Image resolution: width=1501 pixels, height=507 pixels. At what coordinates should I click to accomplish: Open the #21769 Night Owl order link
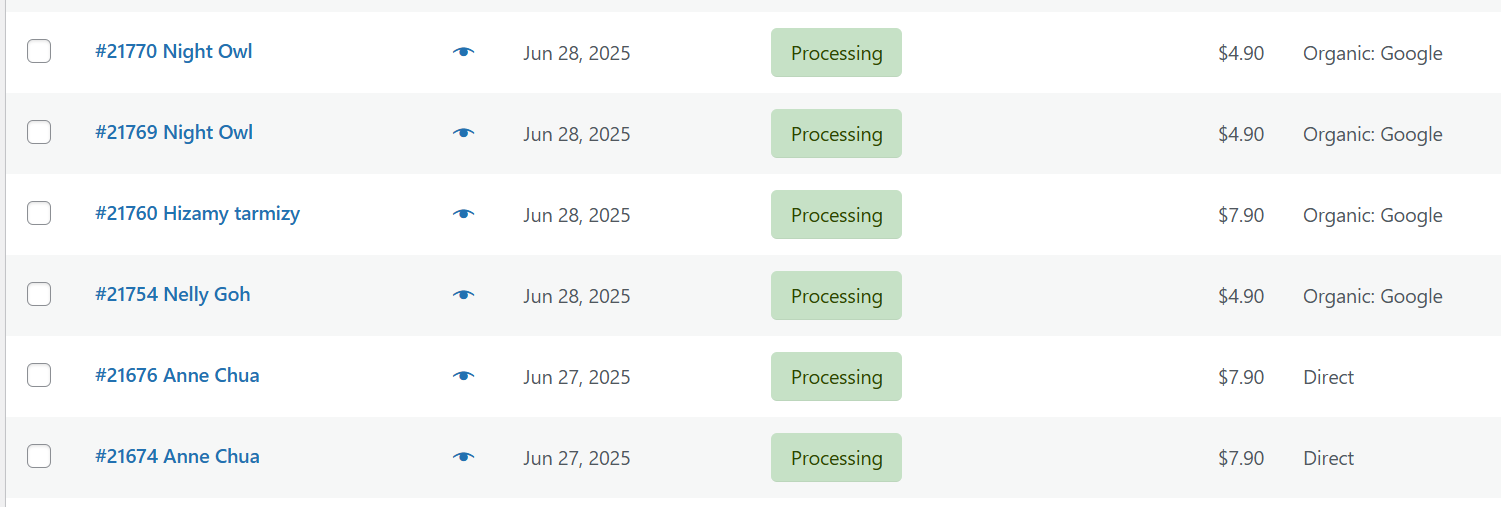(174, 132)
